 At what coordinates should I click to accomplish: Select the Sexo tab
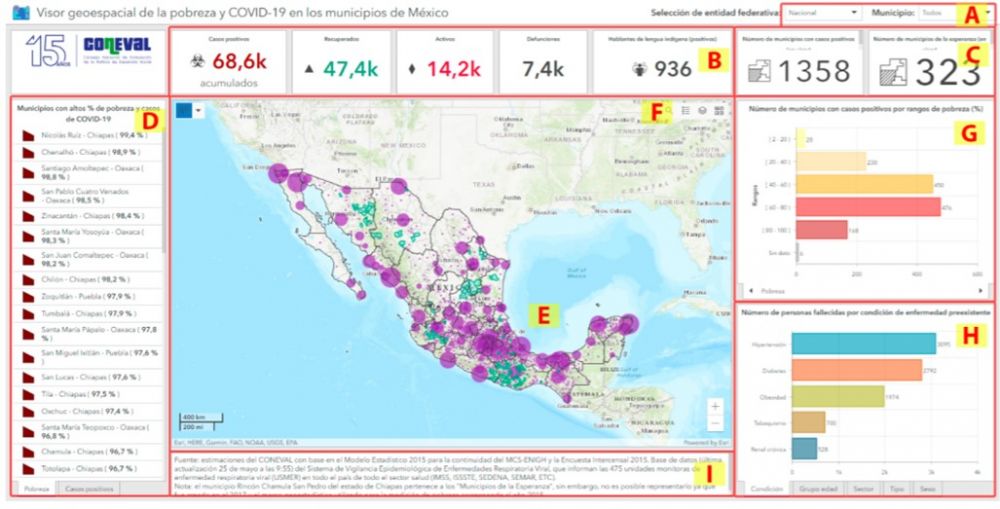(927, 487)
